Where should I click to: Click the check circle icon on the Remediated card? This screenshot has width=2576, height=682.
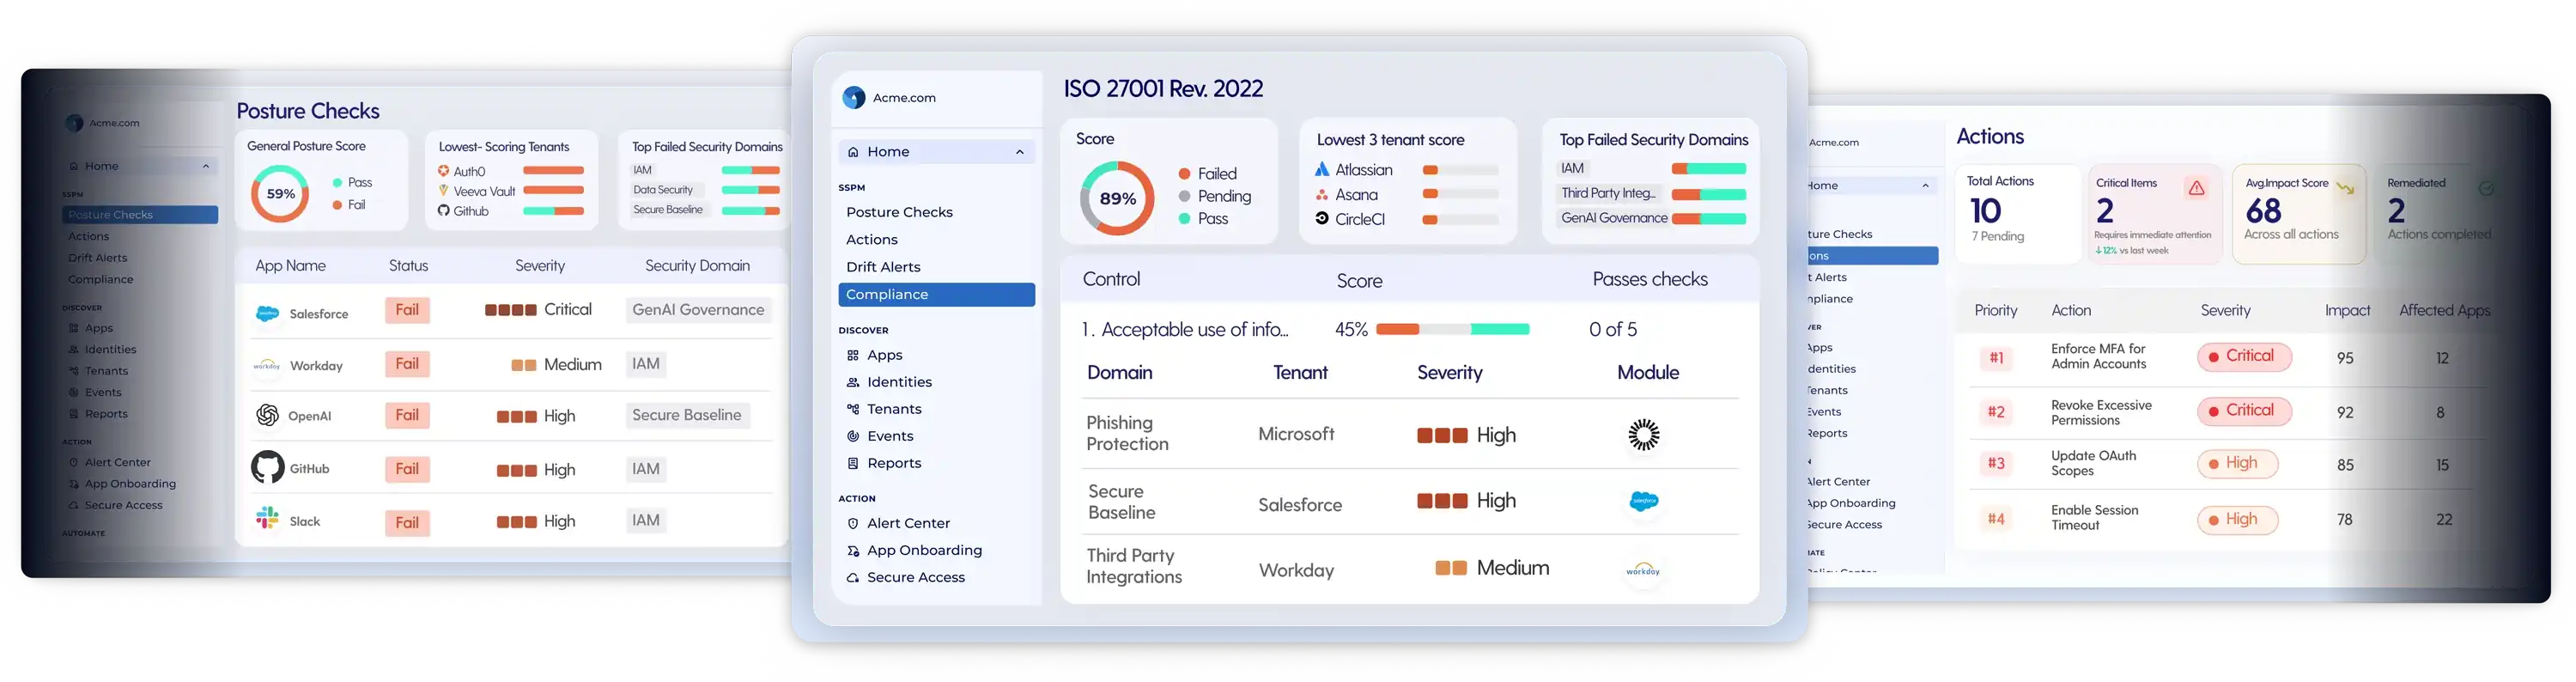click(2487, 187)
